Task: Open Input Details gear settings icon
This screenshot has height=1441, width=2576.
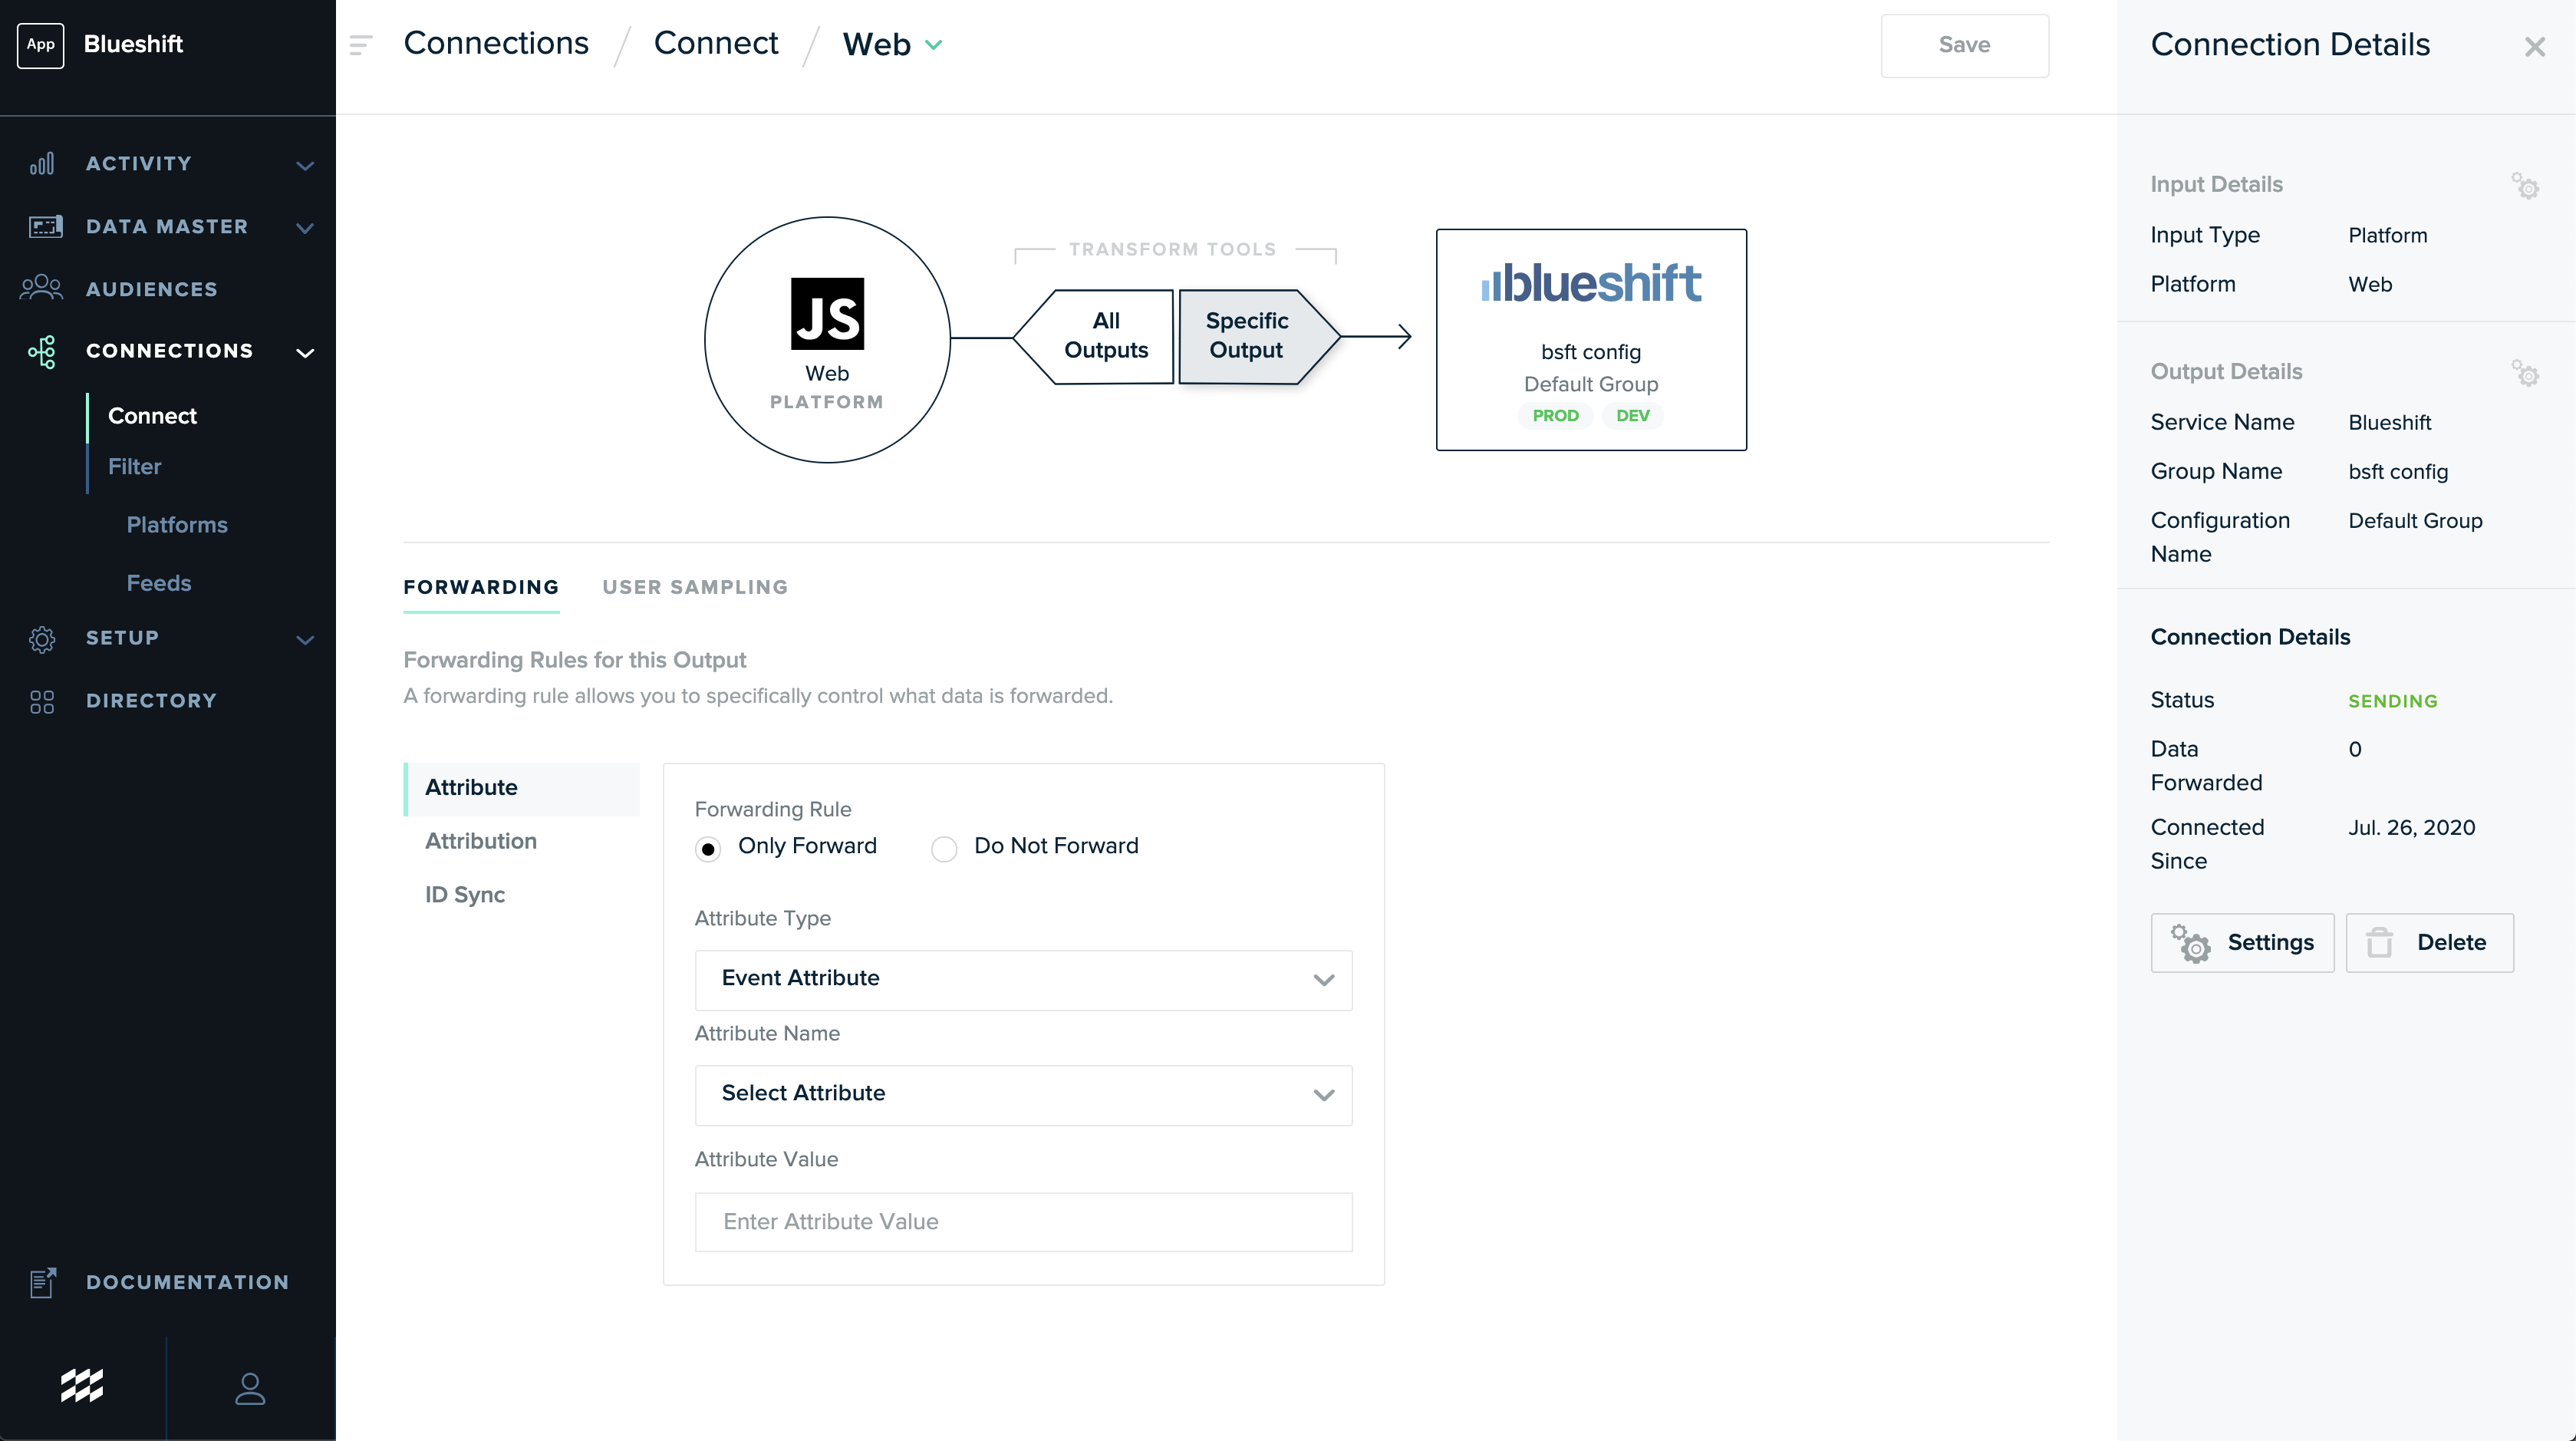Action: [2525, 186]
